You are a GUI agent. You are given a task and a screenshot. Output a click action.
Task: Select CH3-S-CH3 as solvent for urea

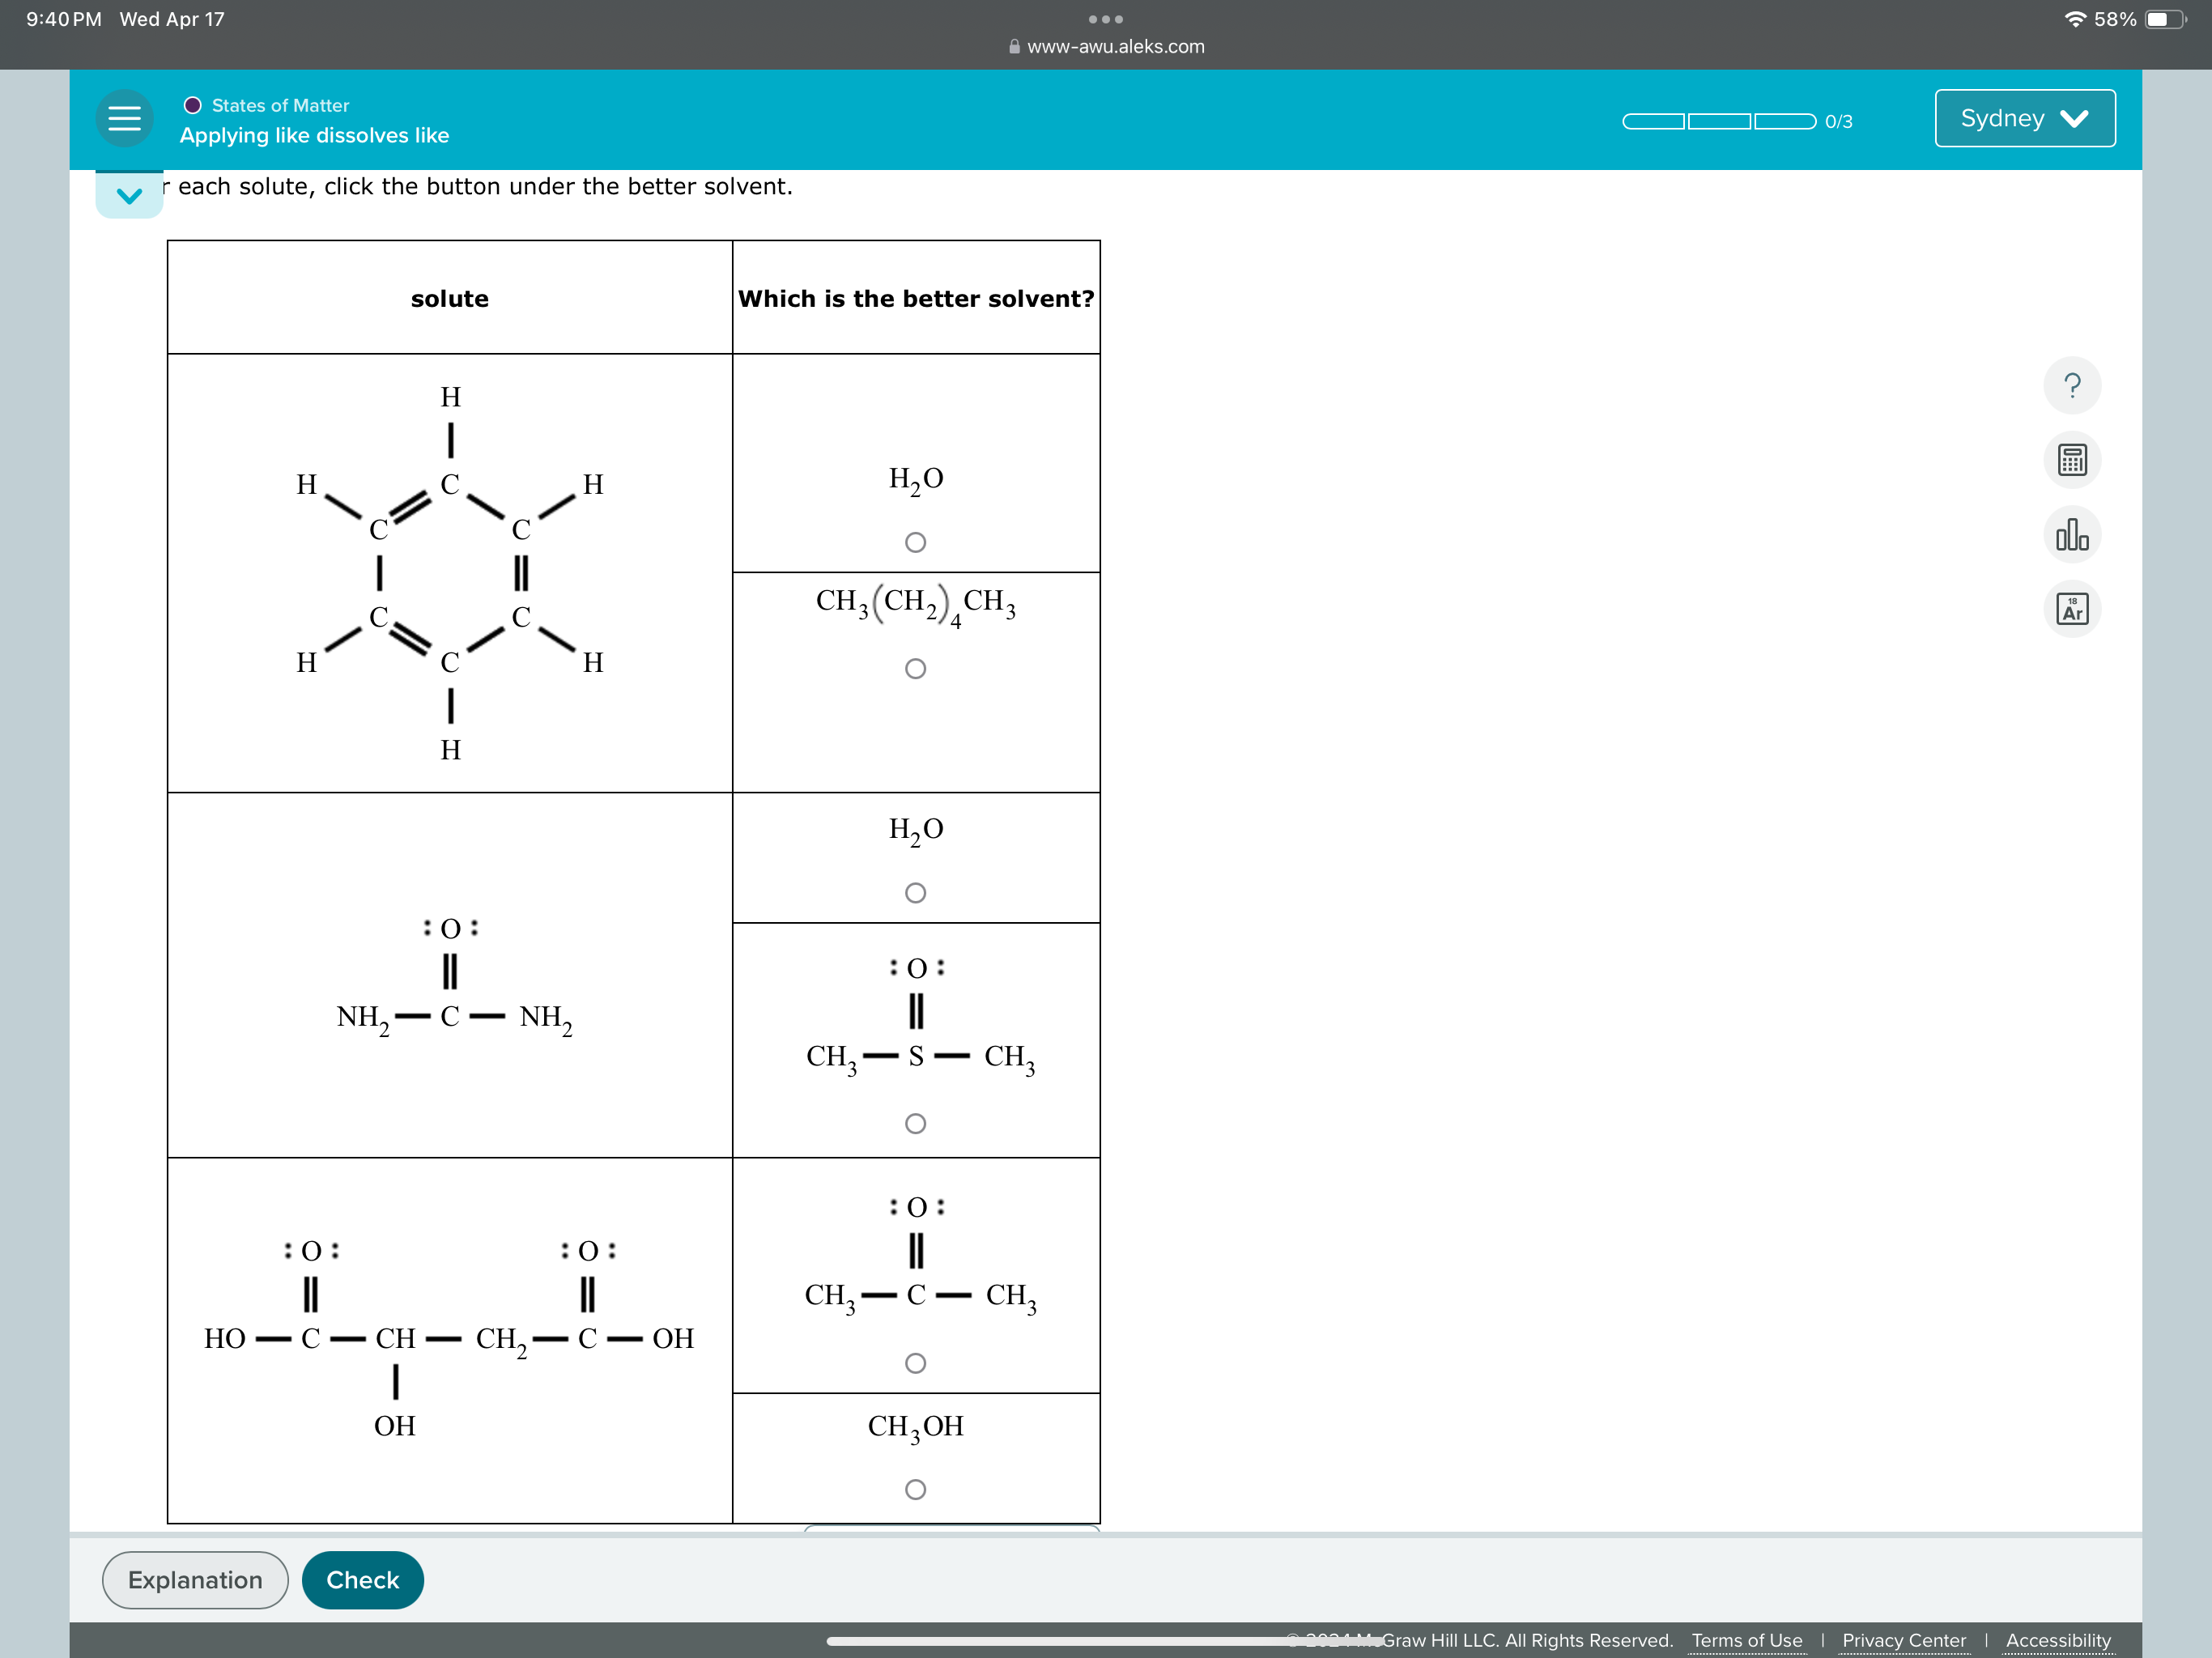[x=916, y=1123]
